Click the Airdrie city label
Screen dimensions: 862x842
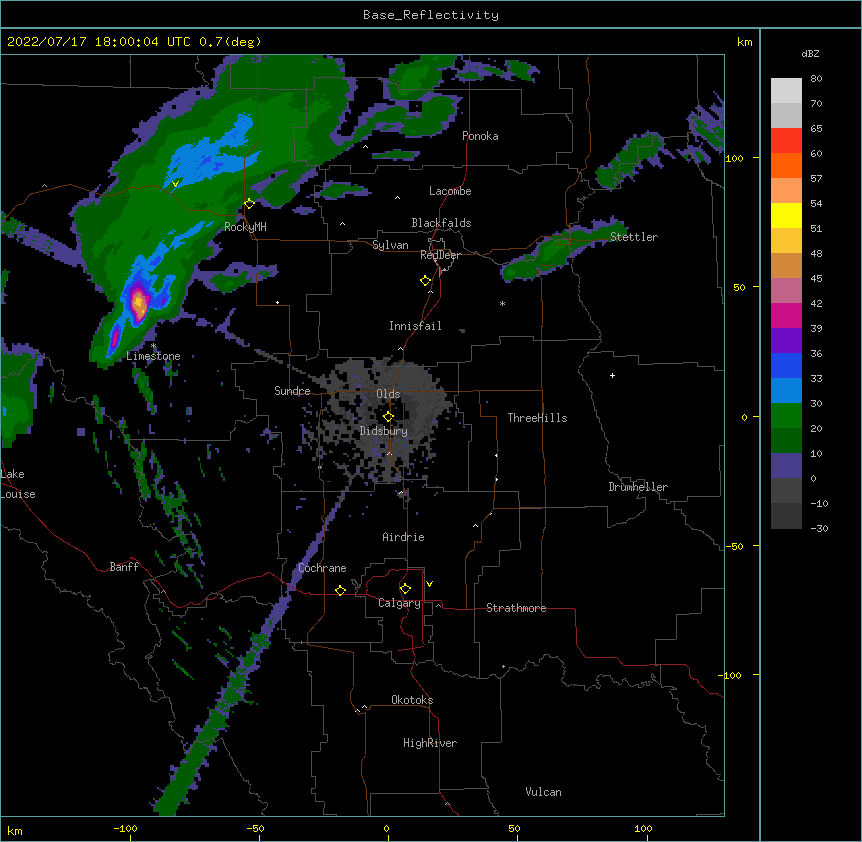click(x=403, y=537)
